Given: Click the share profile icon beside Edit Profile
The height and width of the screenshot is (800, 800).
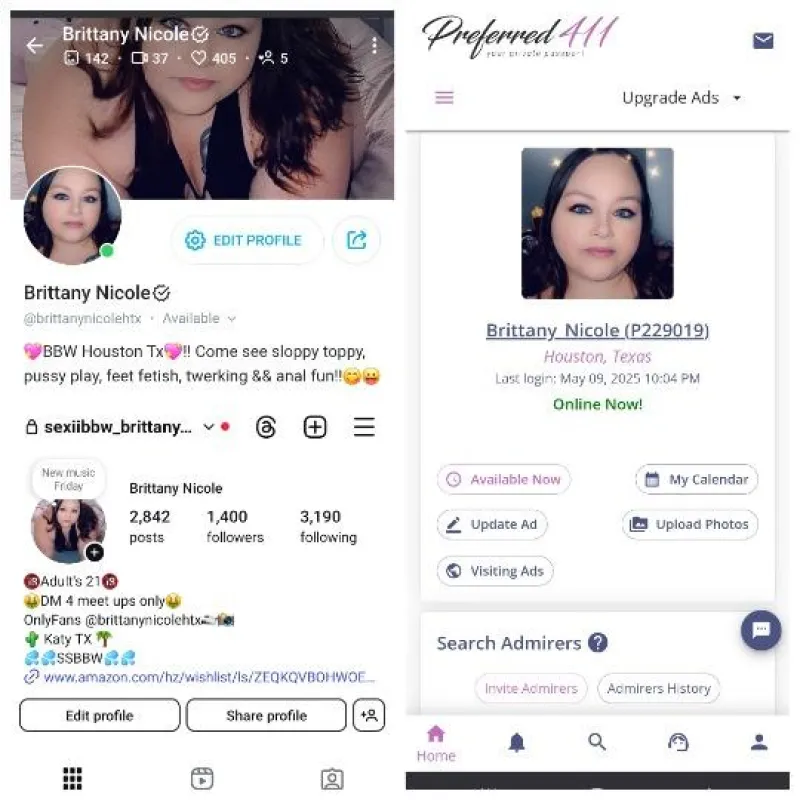Looking at the screenshot, I should pyautogui.click(x=357, y=240).
